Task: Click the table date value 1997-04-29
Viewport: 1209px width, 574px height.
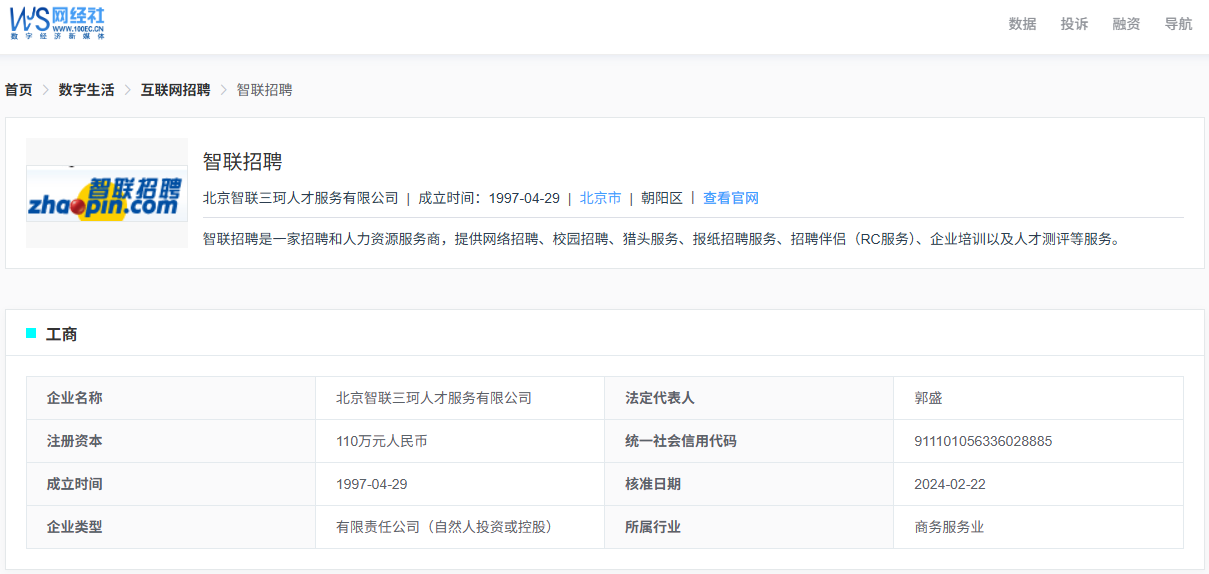Action: [x=372, y=484]
